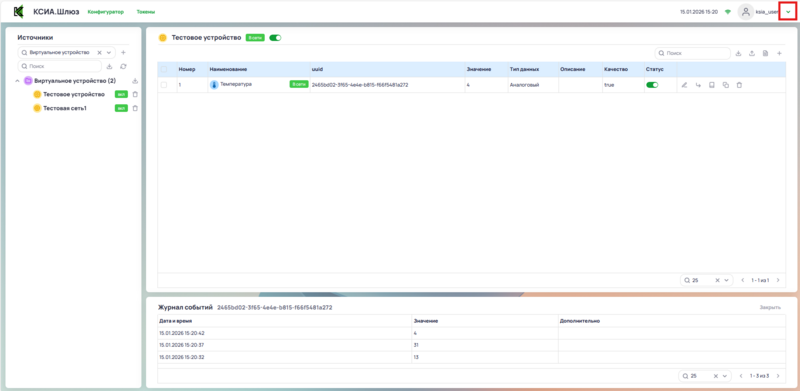Click the Поиск field in sources panel
This screenshot has width=800, height=391.
[60, 66]
